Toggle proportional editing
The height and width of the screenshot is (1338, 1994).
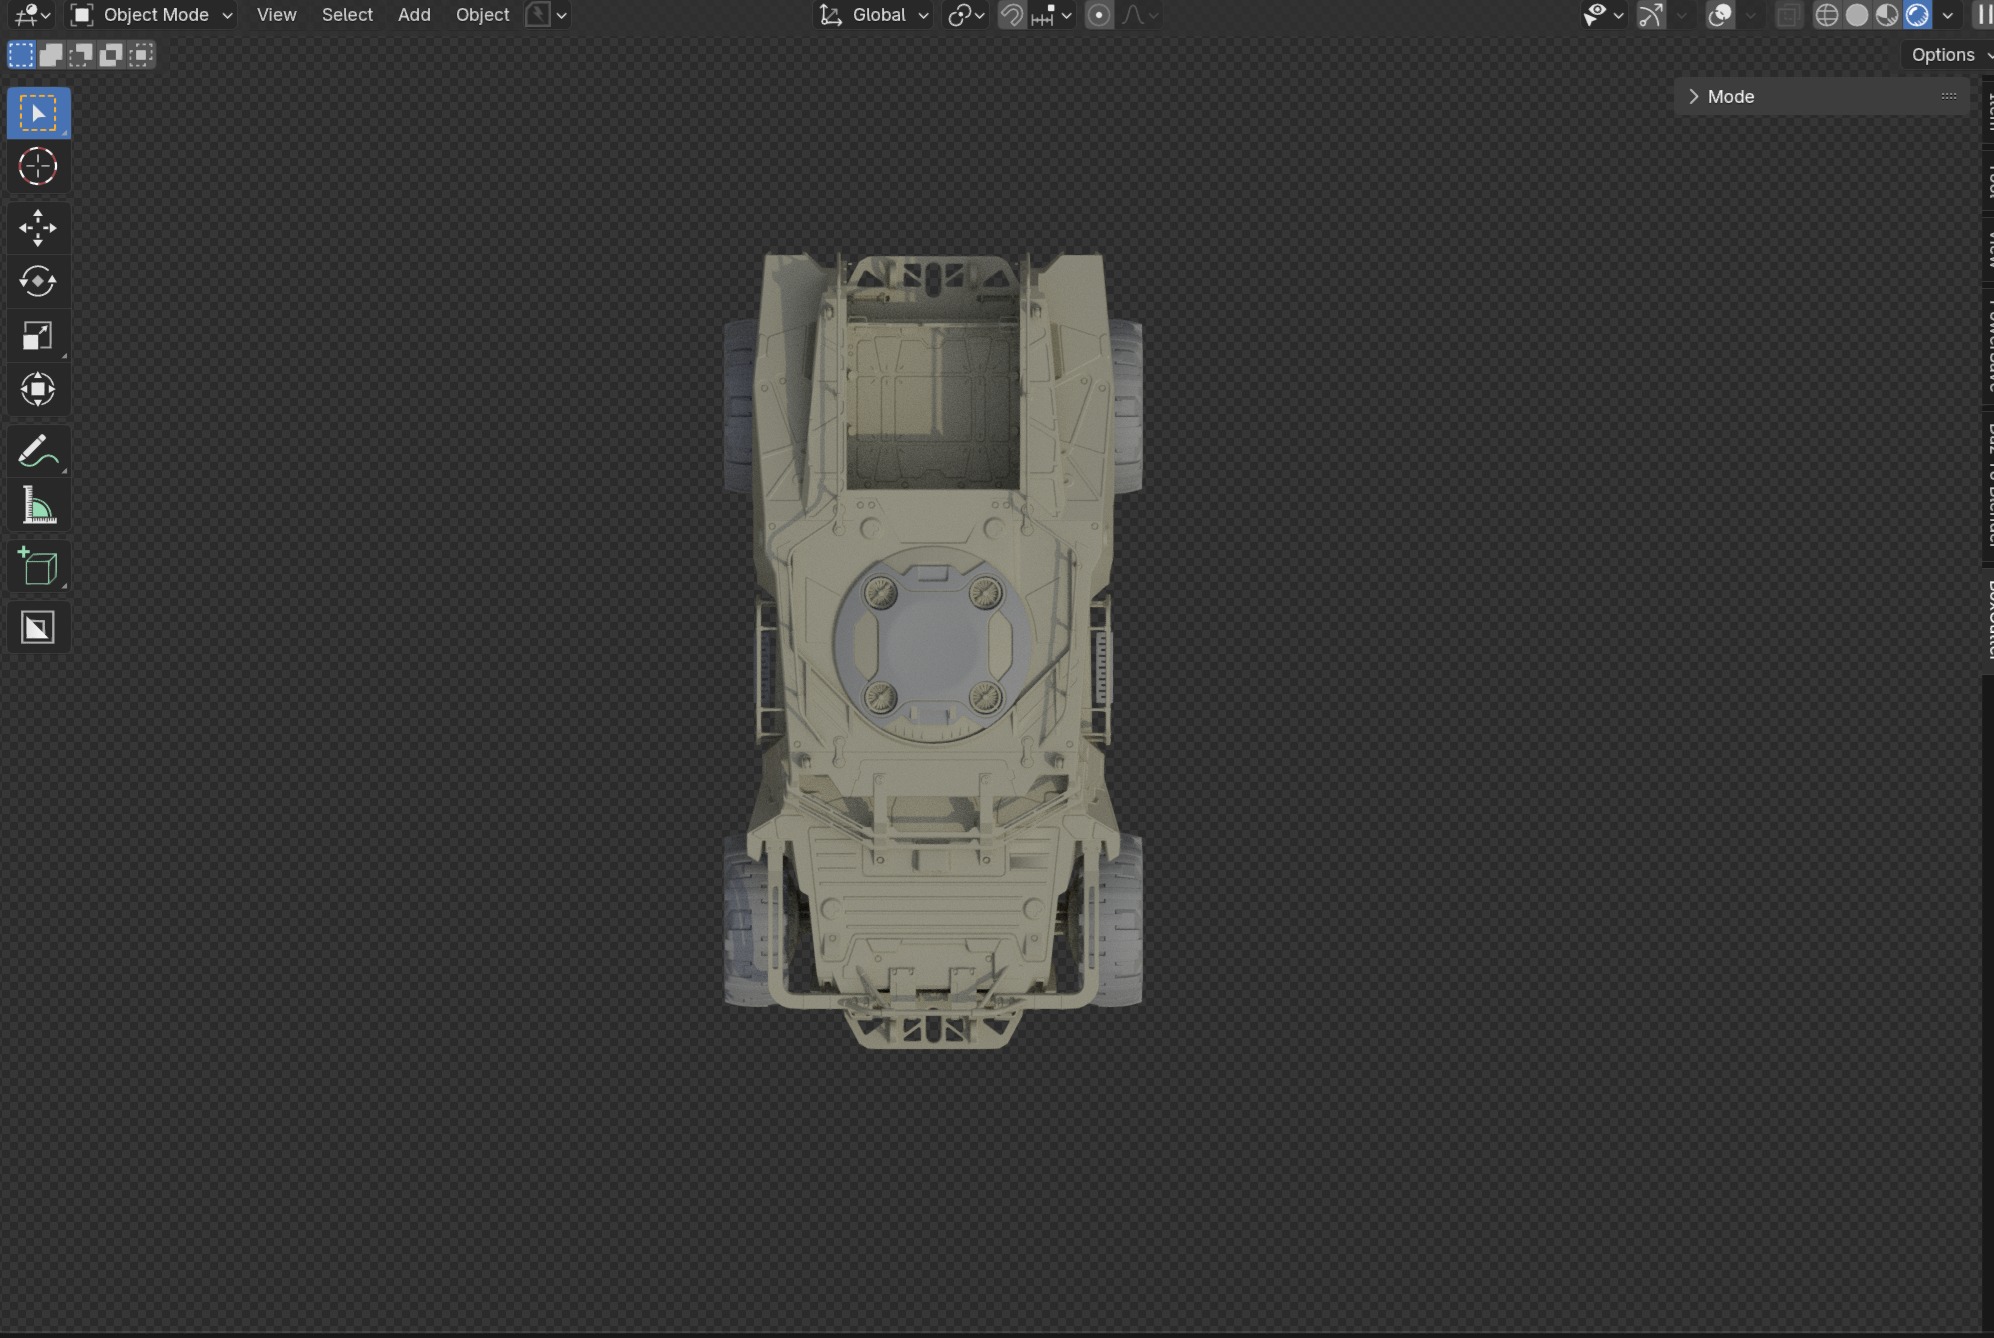coord(1099,15)
